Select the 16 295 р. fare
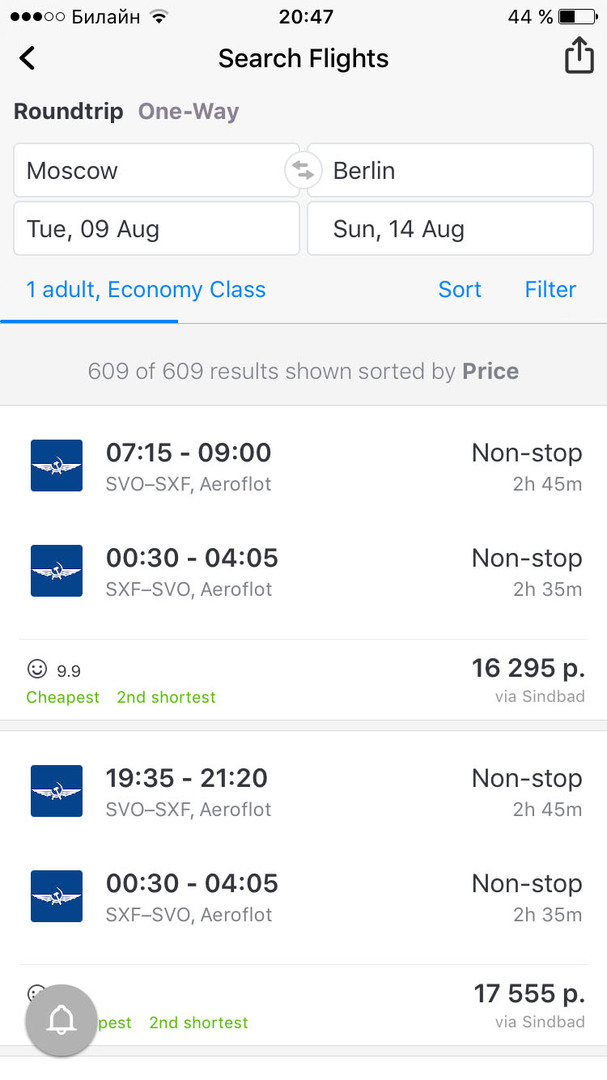The height and width of the screenshot is (1080, 607). [x=527, y=668]
